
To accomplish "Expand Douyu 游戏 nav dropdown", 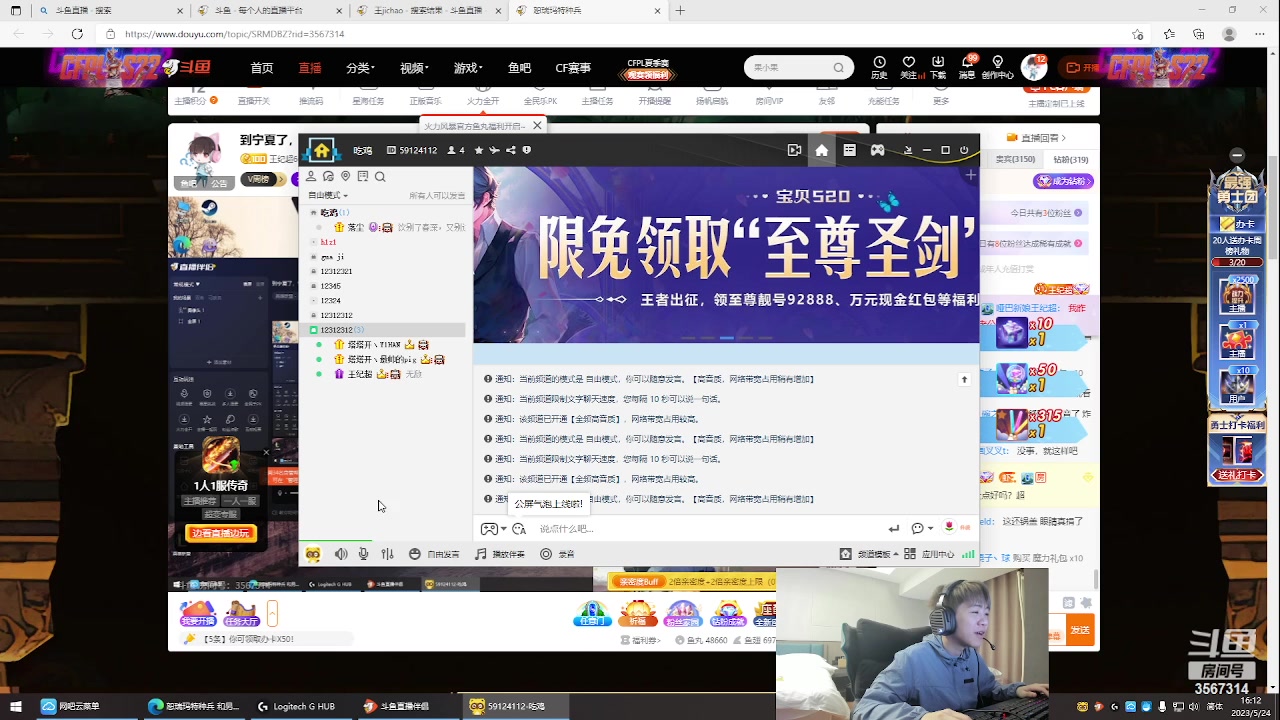I will tap(468, 68).
